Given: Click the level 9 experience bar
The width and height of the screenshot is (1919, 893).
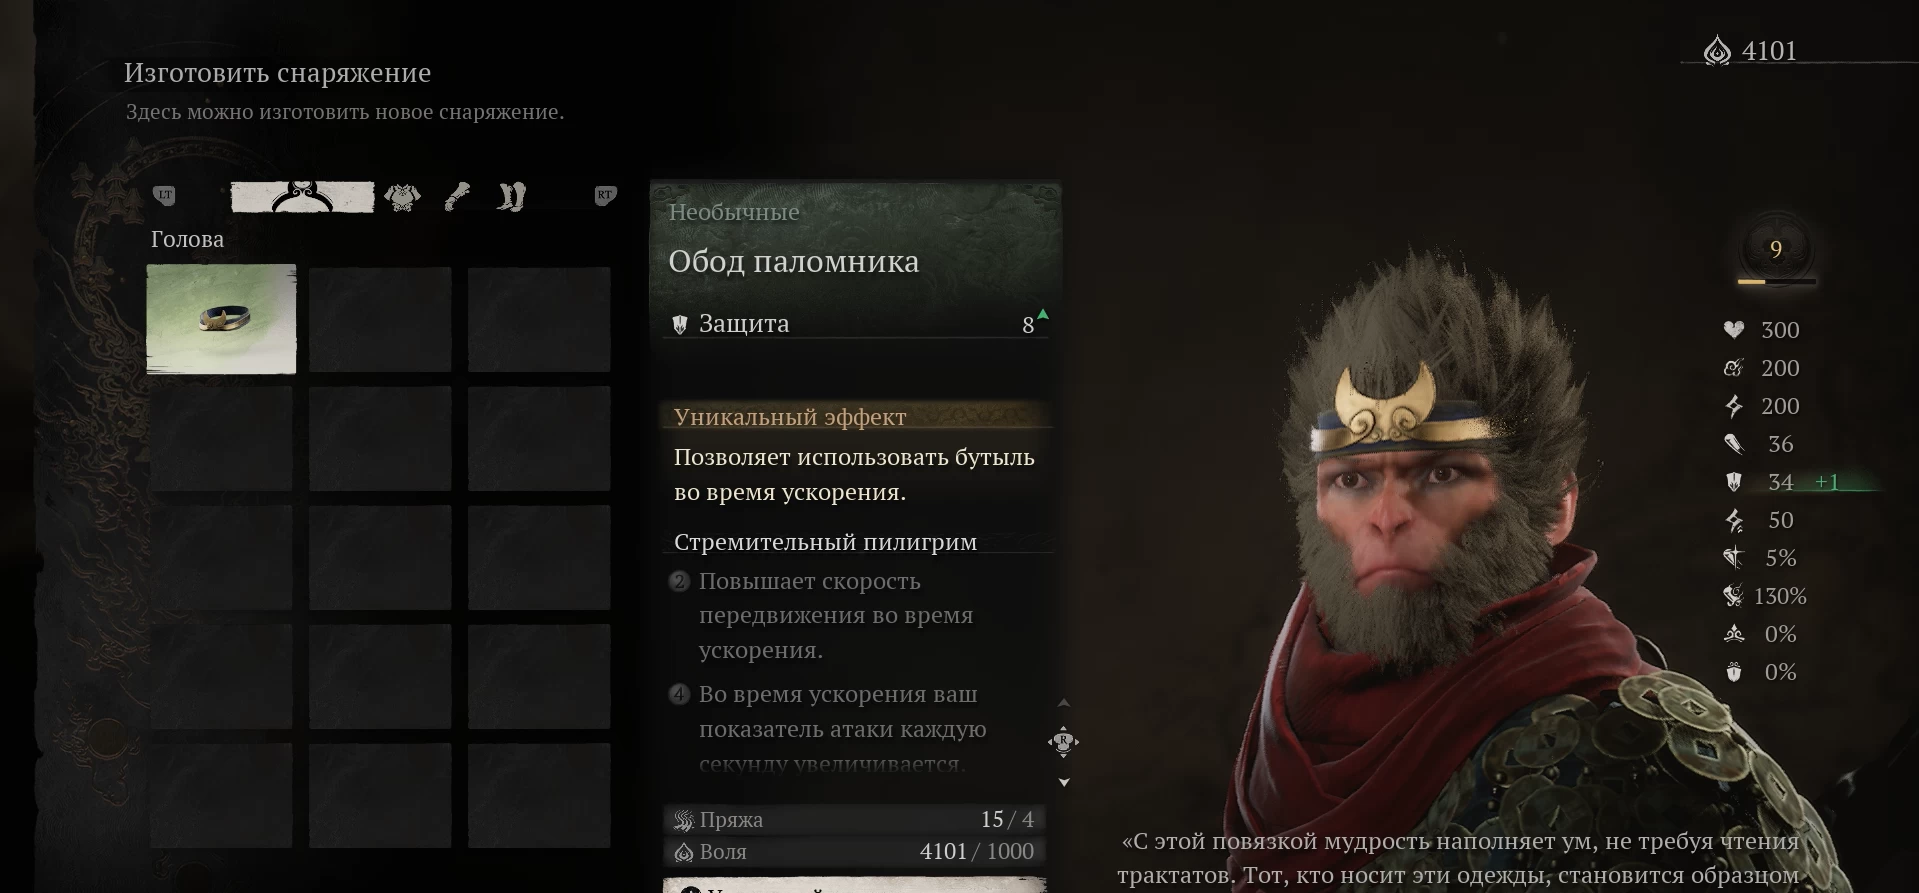Looking at the screenshot, I should (1776, 282).
